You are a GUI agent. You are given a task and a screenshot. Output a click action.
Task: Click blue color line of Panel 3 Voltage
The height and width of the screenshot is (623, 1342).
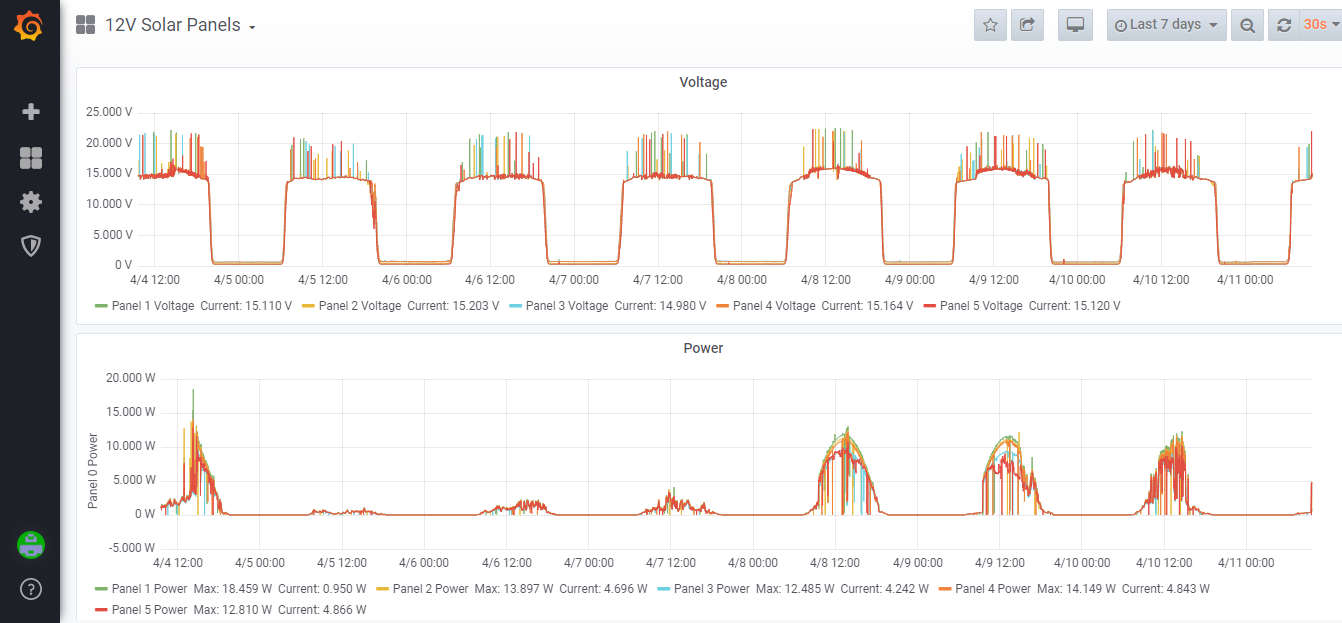pyautogui.click(x=515, y=306)
